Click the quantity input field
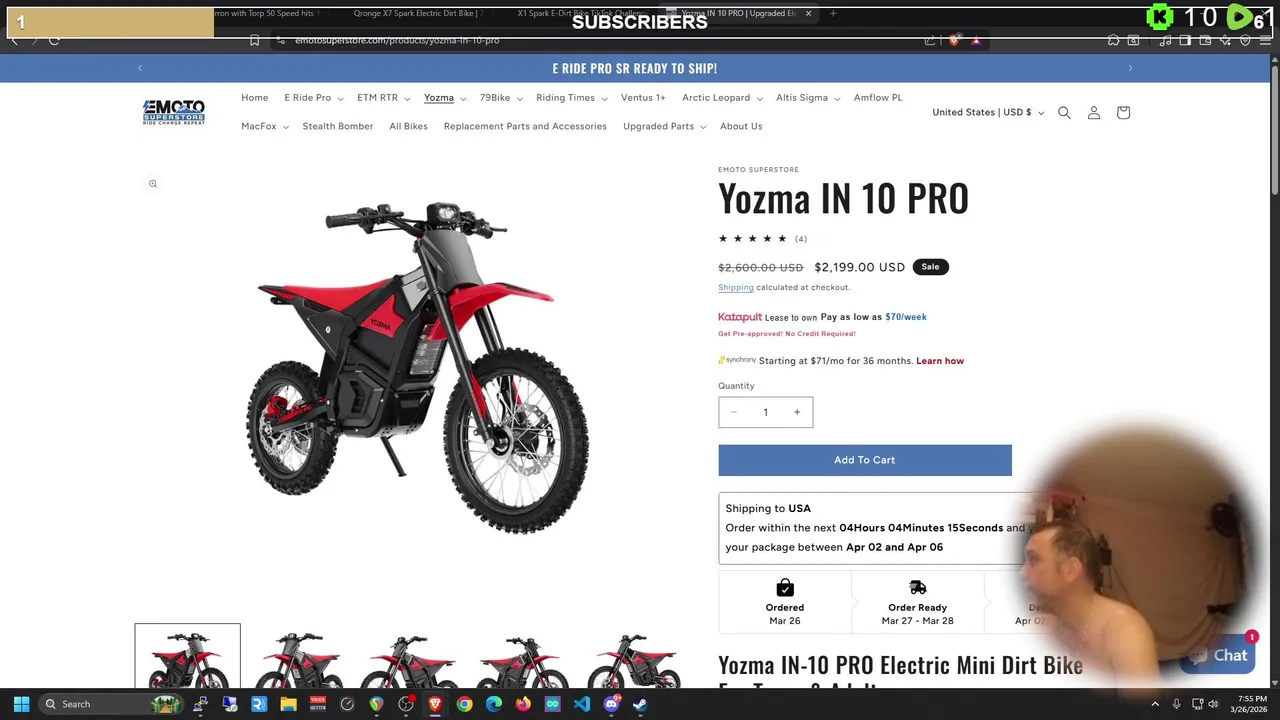 click(765, 412)
